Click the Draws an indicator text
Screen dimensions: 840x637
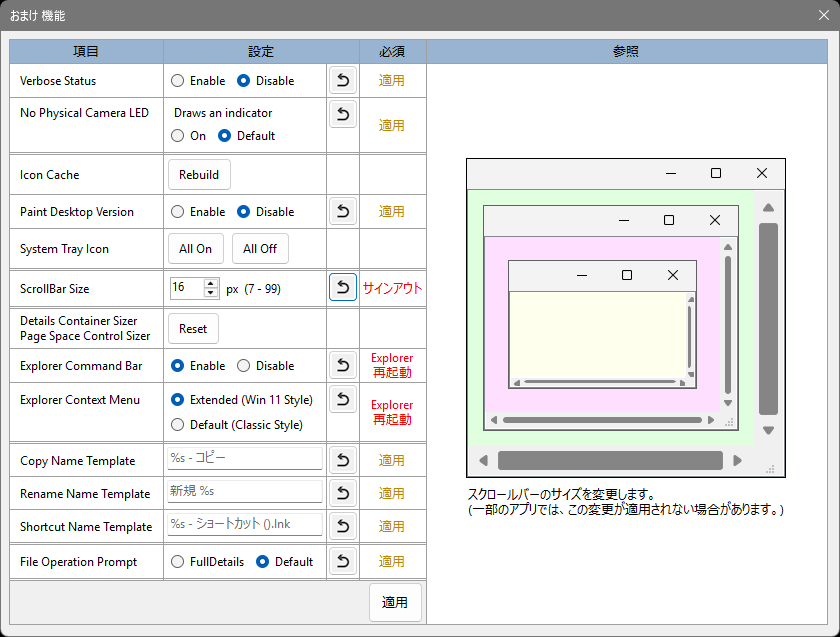click(x=223, y=113)
